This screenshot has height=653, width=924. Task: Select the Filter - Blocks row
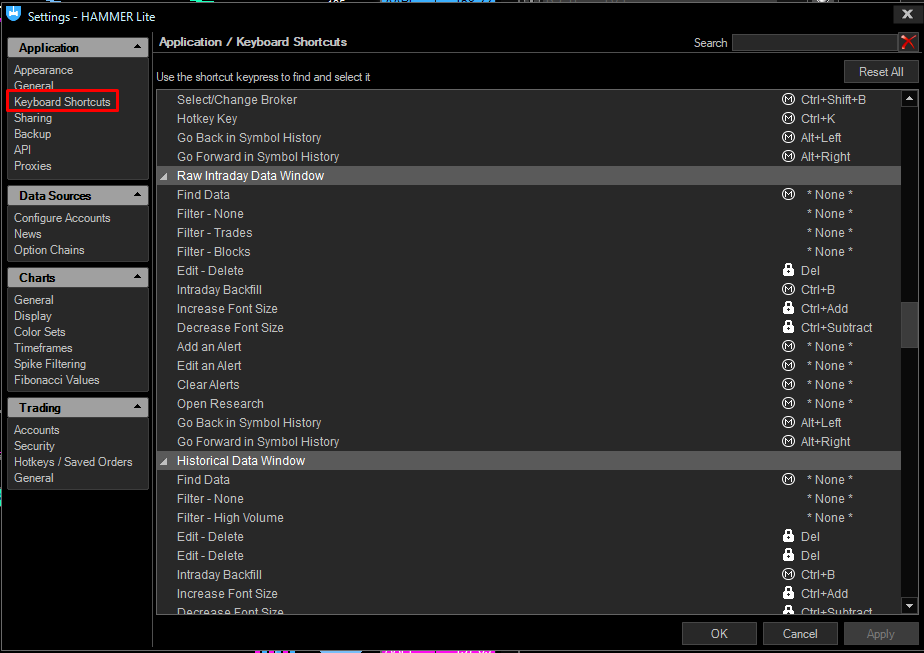point(529,252)
